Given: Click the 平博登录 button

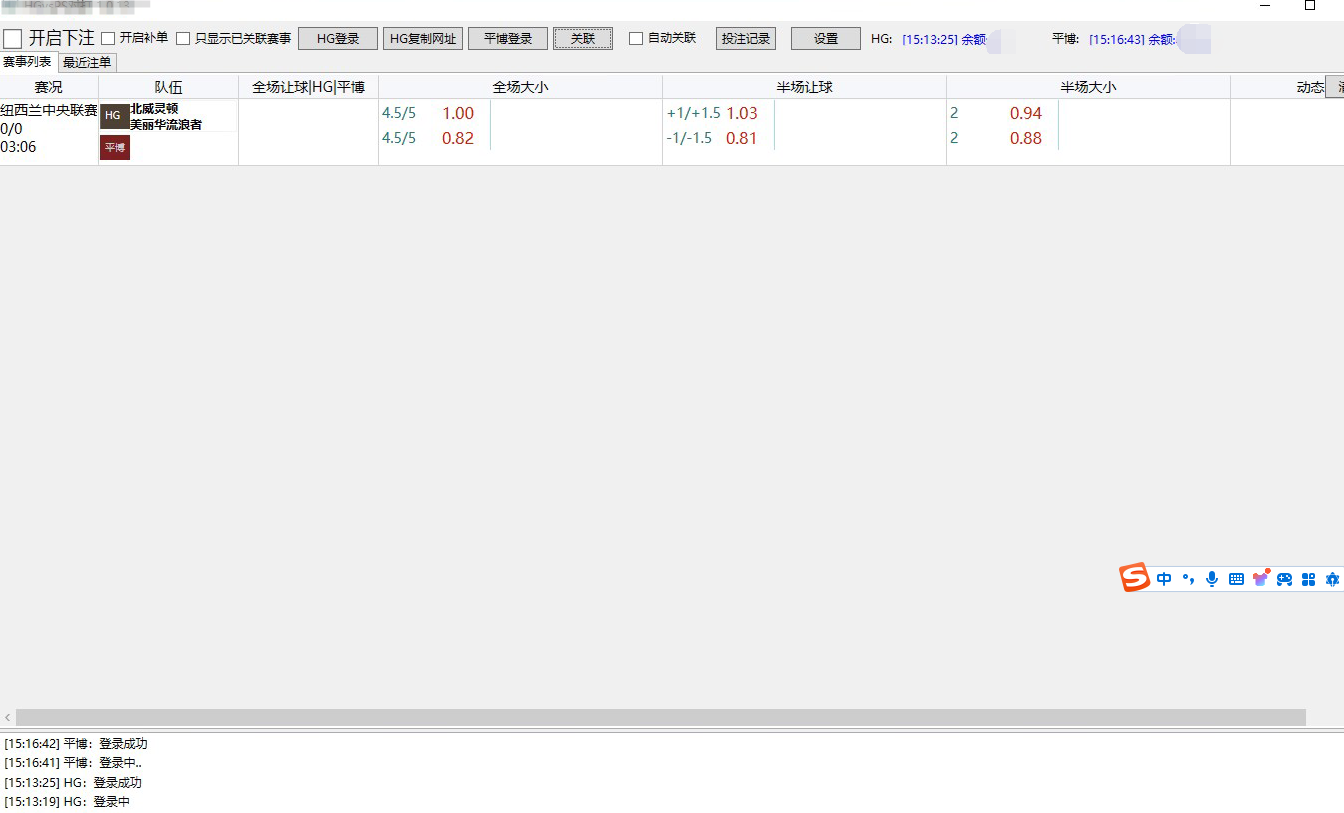Looking at the screenshot, I should click(508, 39).
